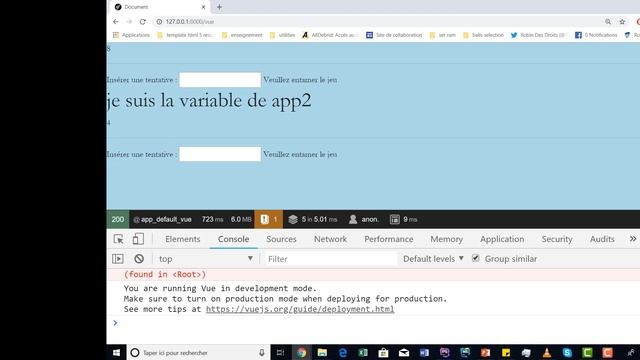This screenshot has width=640, height=360.
Task: Switch to the Security tab
Action: tap(557, 239)
